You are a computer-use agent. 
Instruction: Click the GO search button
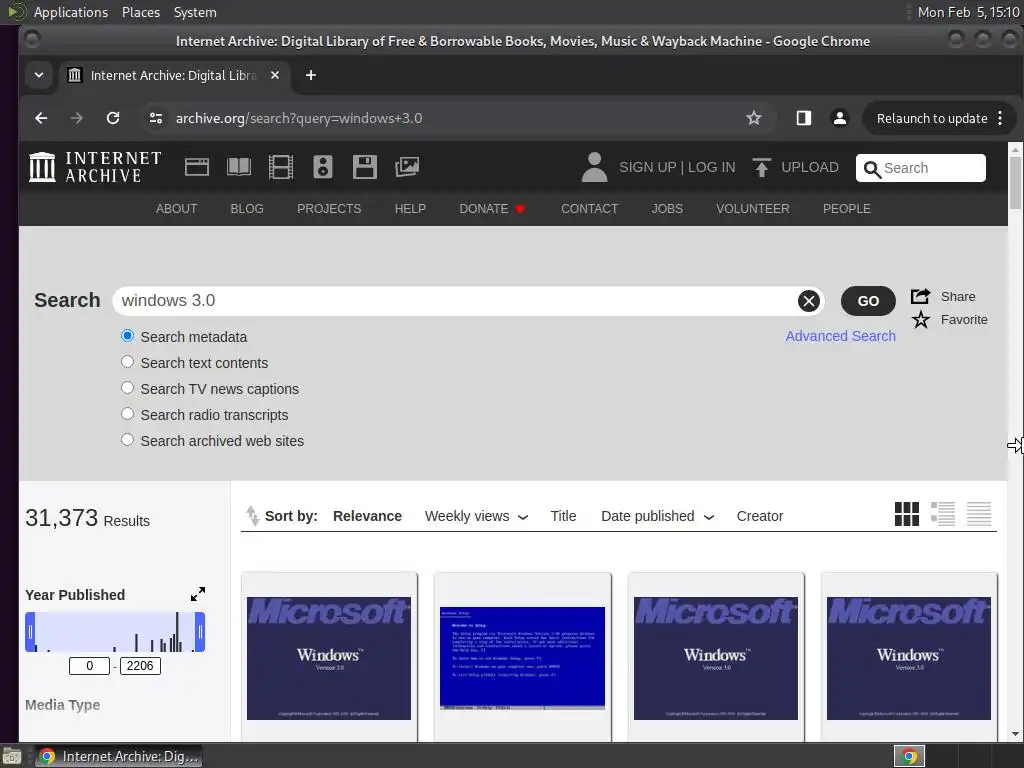point(868,301)
